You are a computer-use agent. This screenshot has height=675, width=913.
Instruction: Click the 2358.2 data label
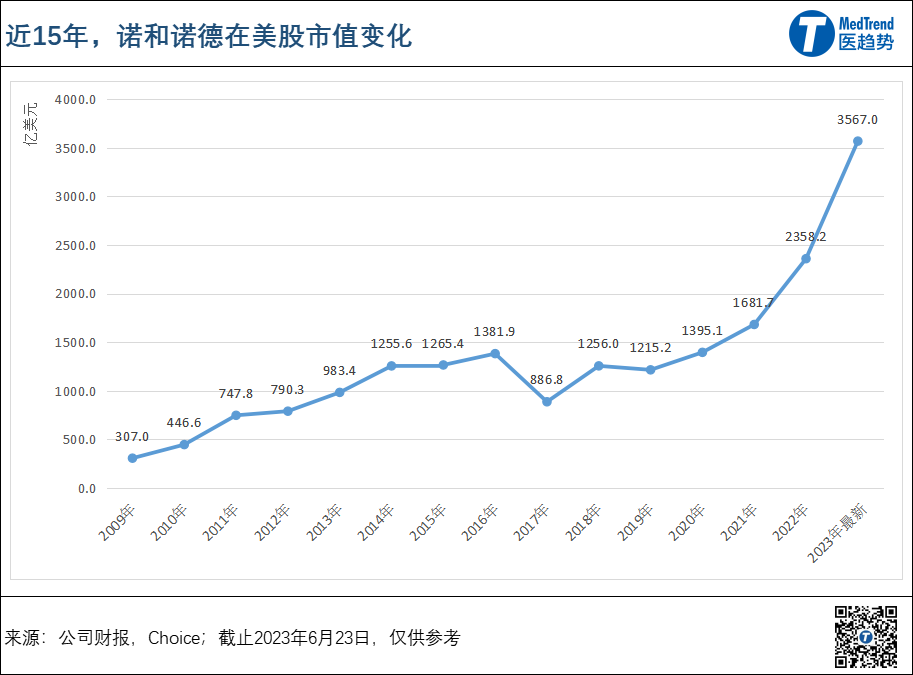pos(806,237)
